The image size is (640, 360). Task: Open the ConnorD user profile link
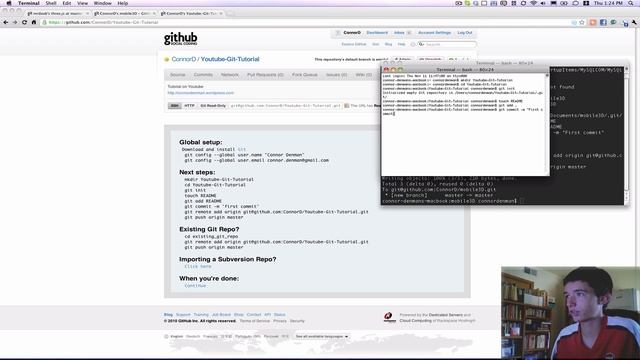point(184,59)
